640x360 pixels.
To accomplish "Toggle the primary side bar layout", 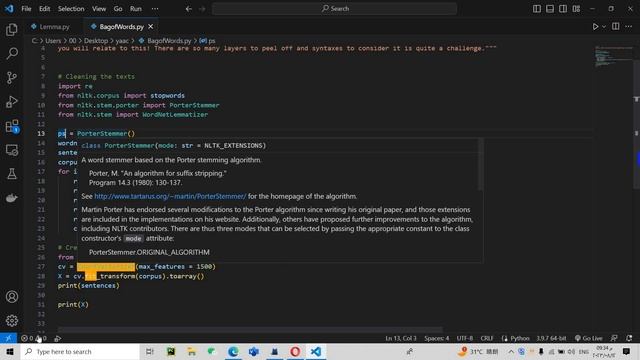I will click(x=537, y=9).
